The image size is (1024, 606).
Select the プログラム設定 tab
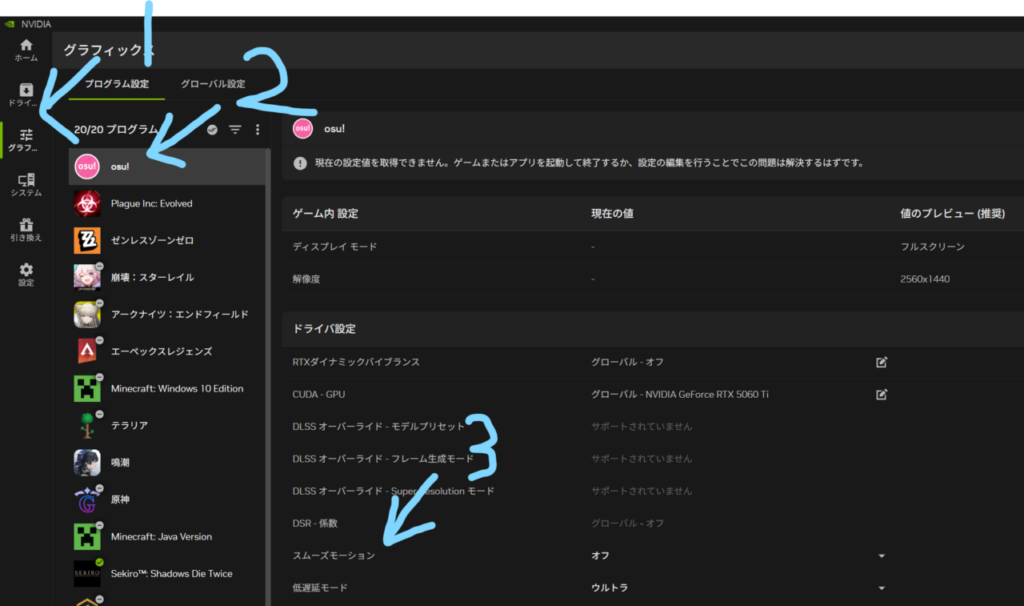[117, 84]
